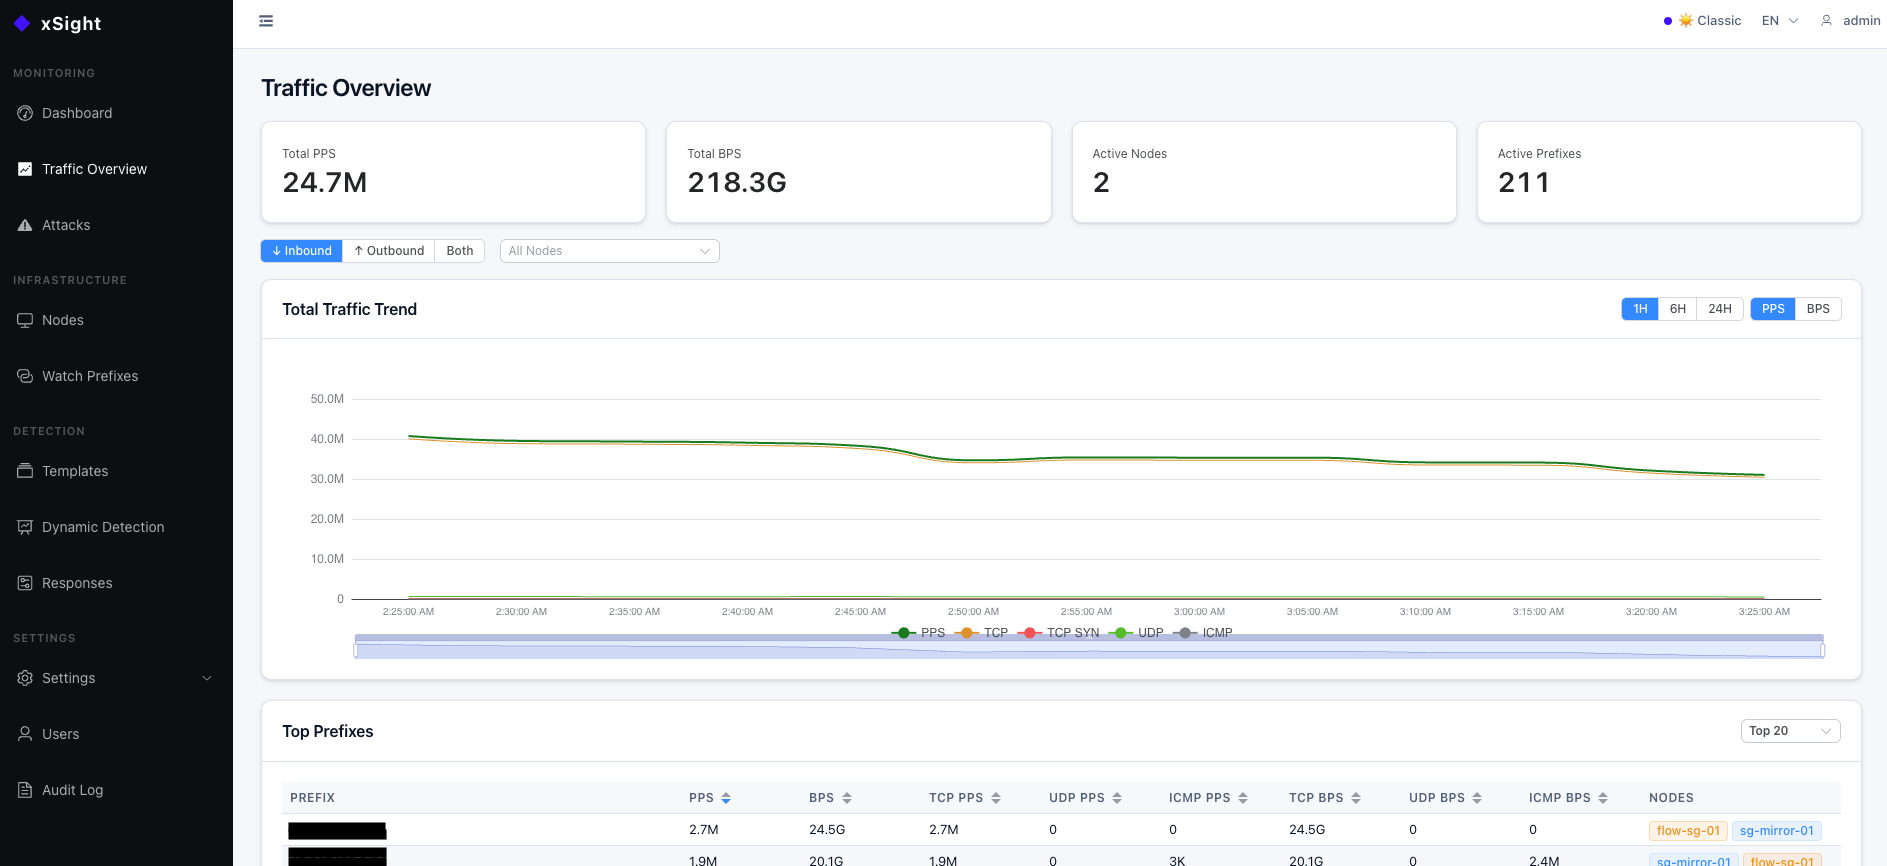1887x866 pixels.
Task: Open Audit Log document icon
Action: point(25,790)
